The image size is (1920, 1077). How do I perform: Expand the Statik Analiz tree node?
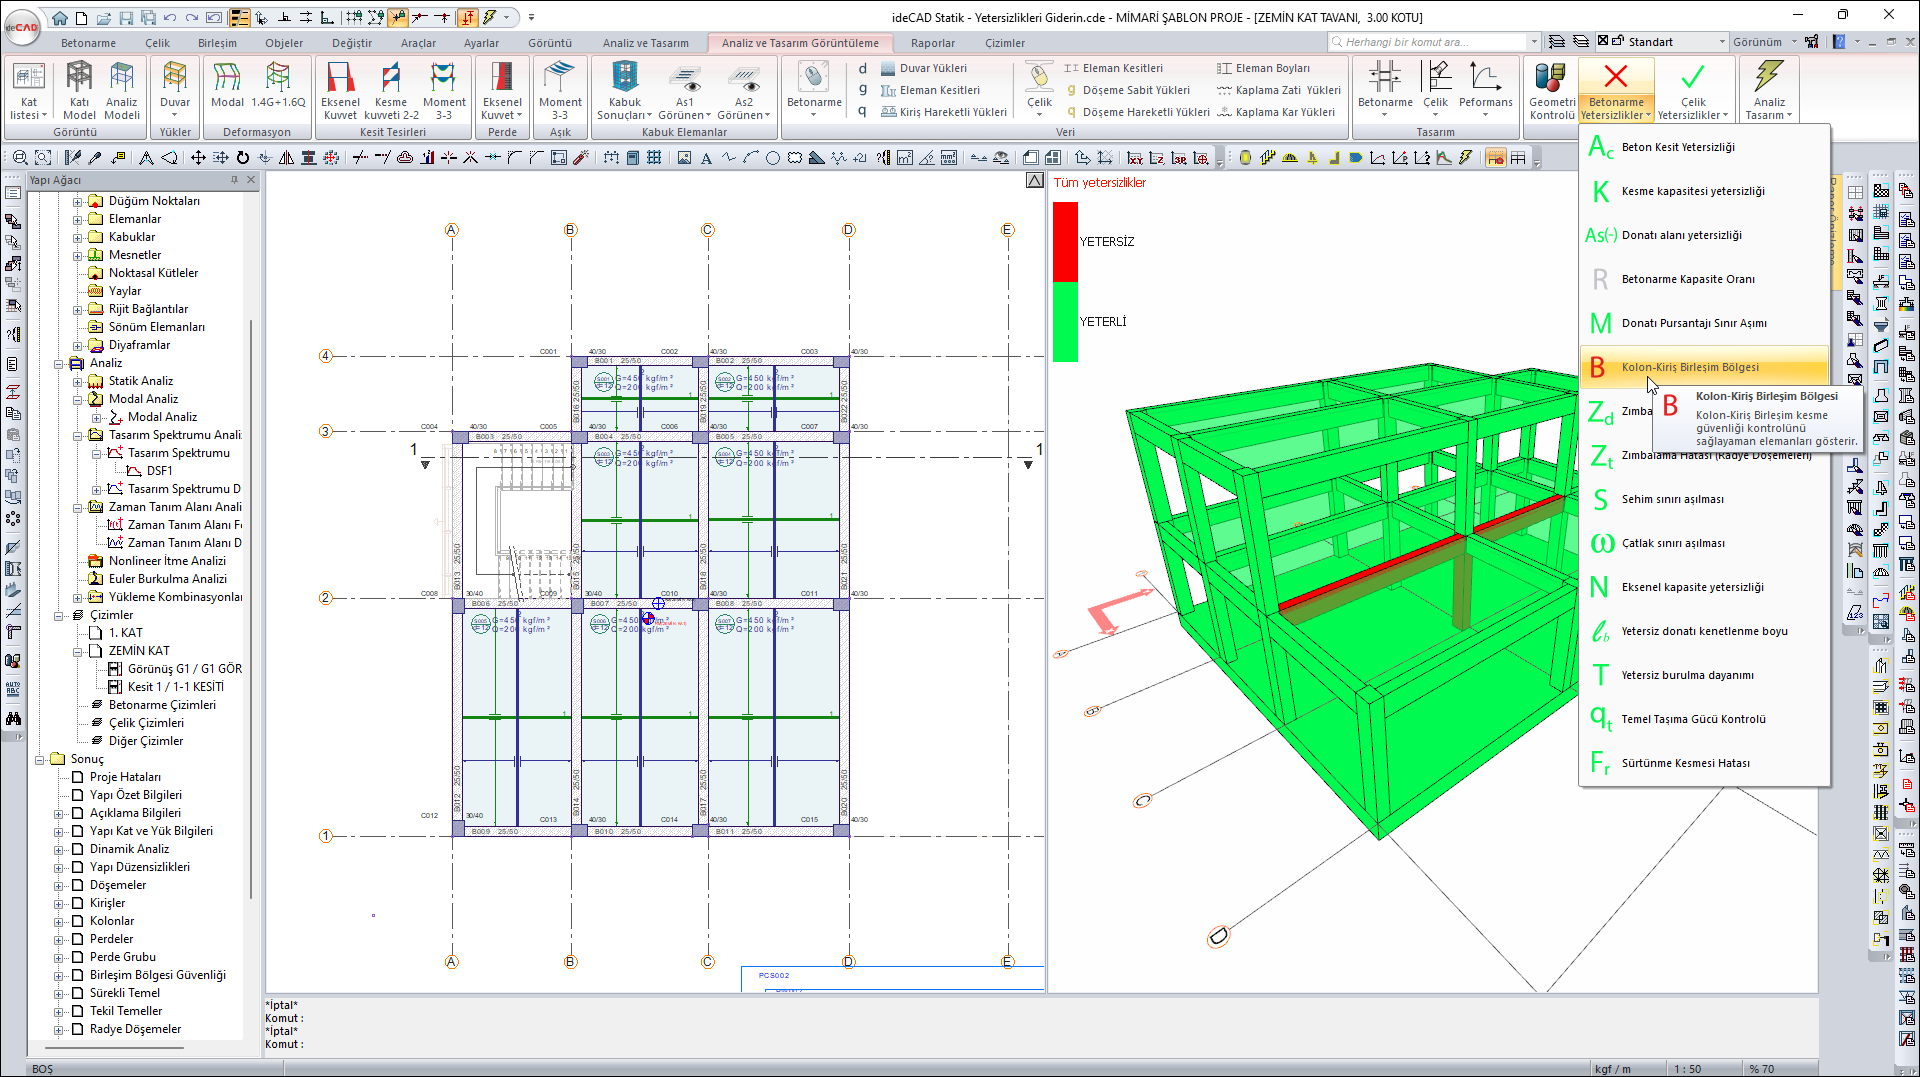(78, 381)
